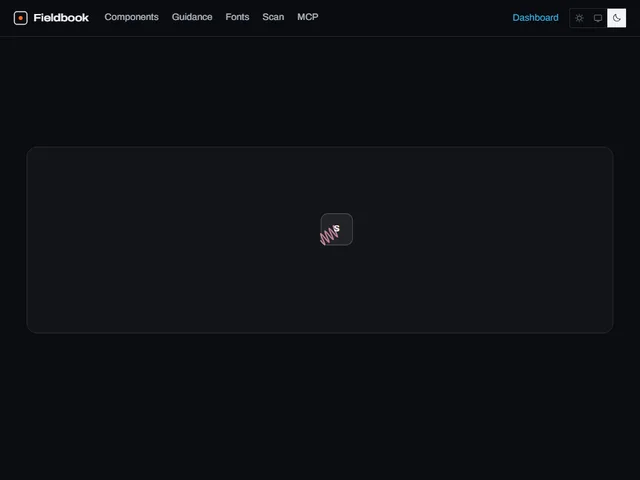The width and height of the screenshot is (640, 480).
Task: Activate dark mode with moon icon
Action: pos(616,18)
